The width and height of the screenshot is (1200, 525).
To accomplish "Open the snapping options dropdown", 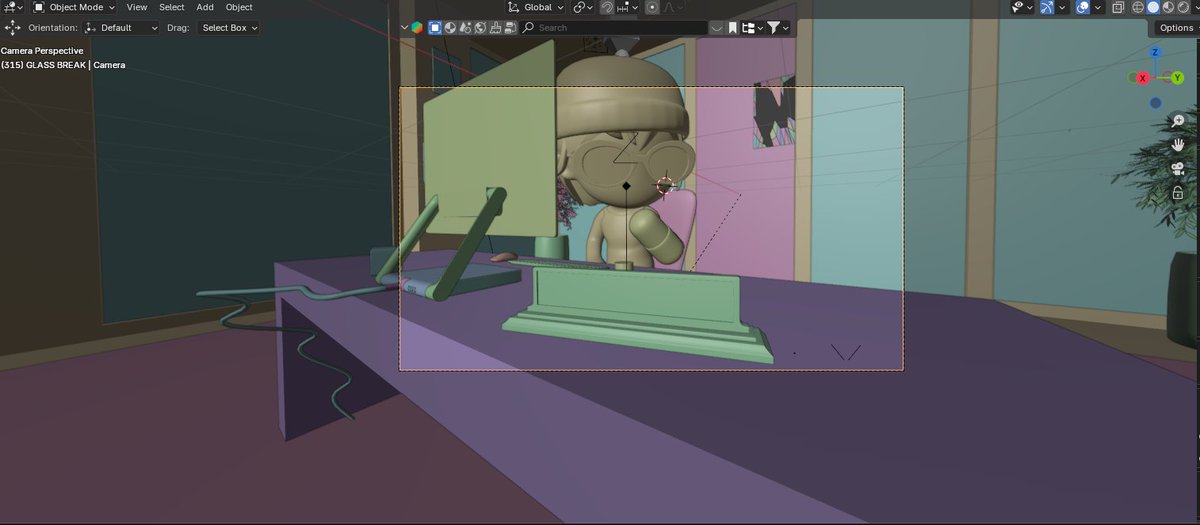I will point(628,7).
